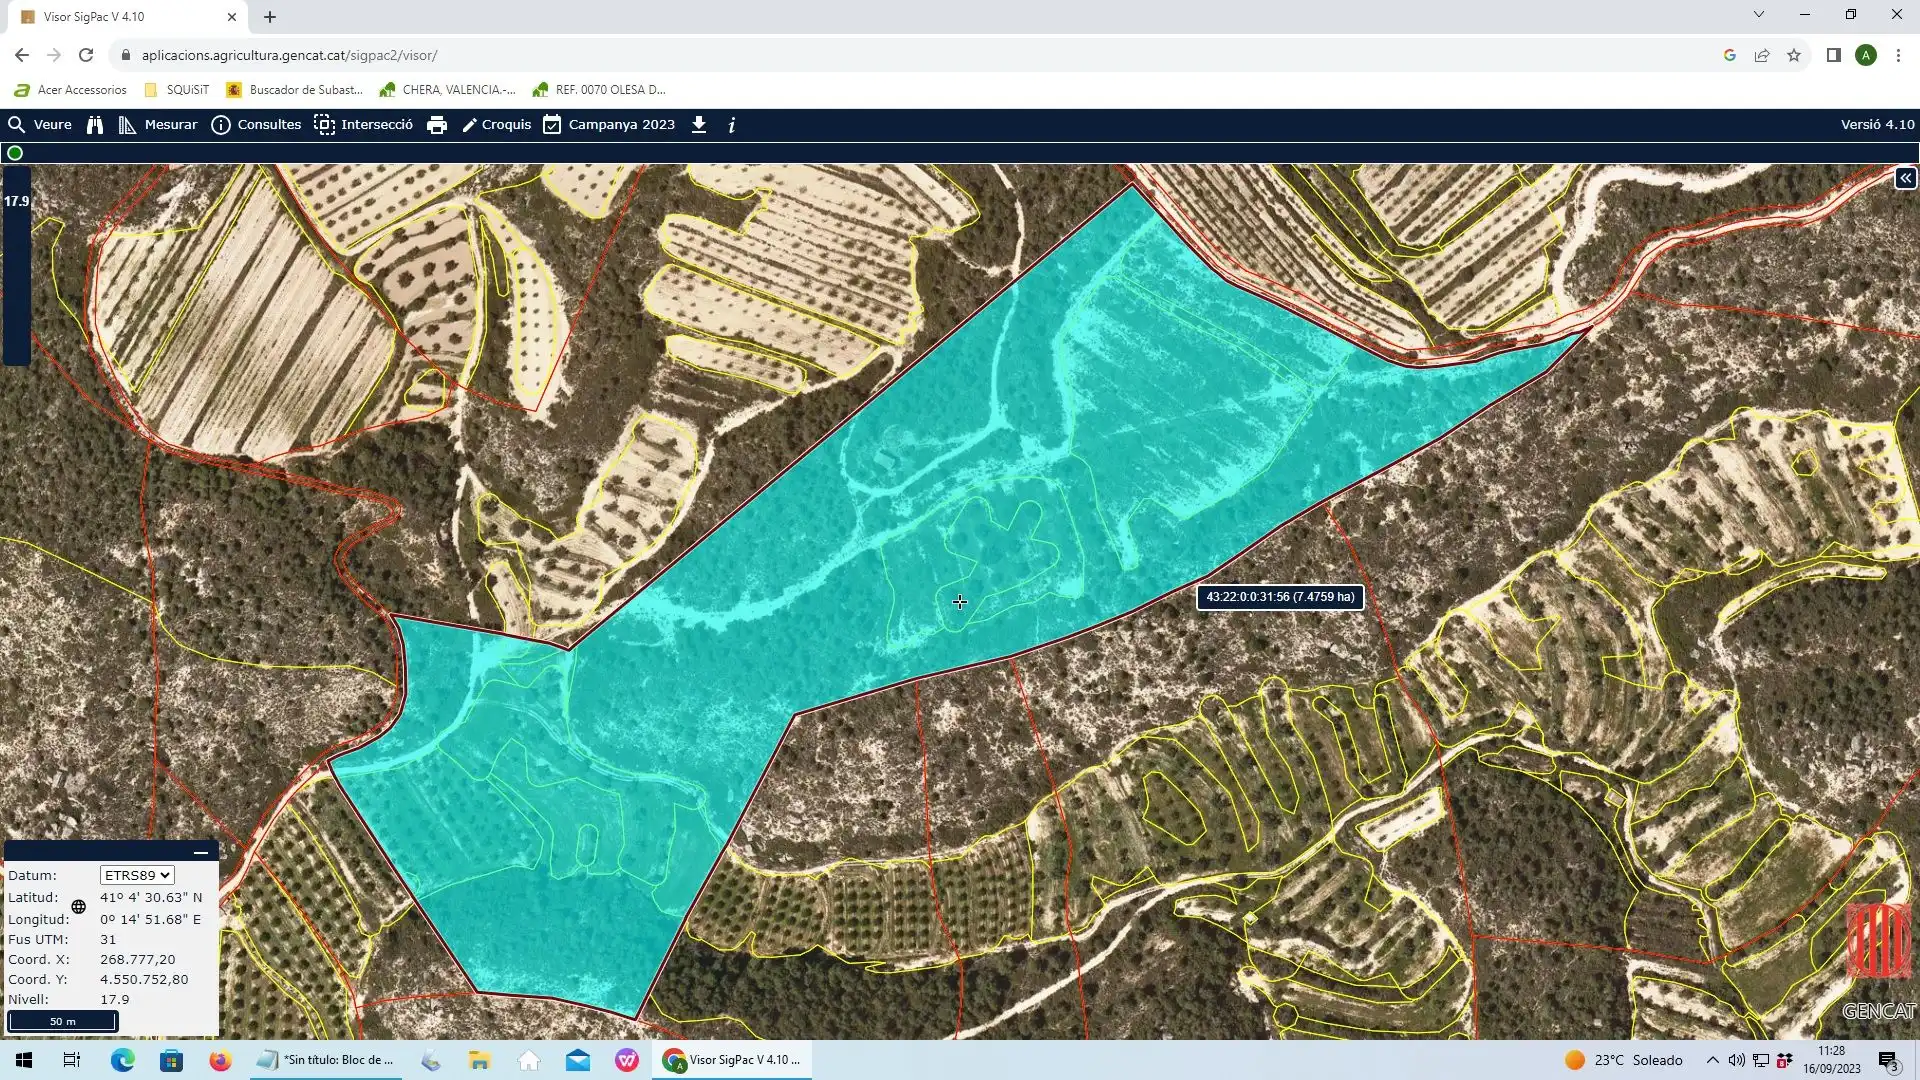
Task: Click the printer icon in toolbar
Action: (437, 125)
